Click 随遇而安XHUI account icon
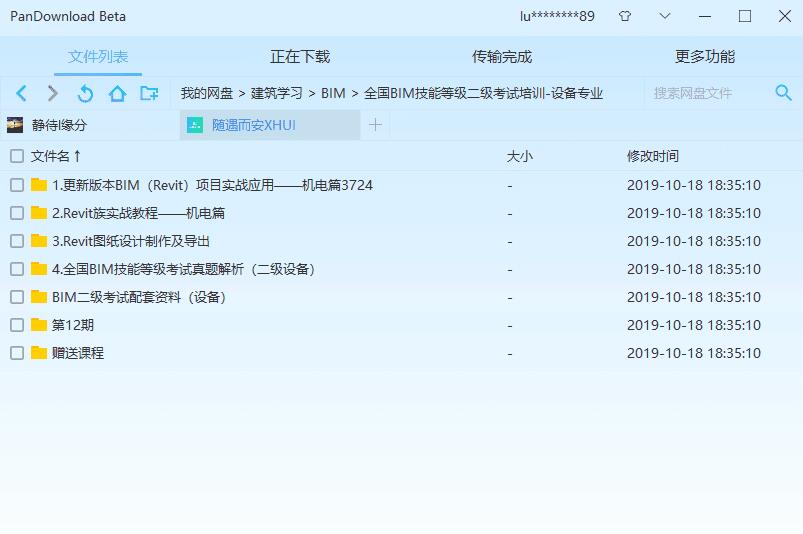The image size is (803, 534). point(195,125)
